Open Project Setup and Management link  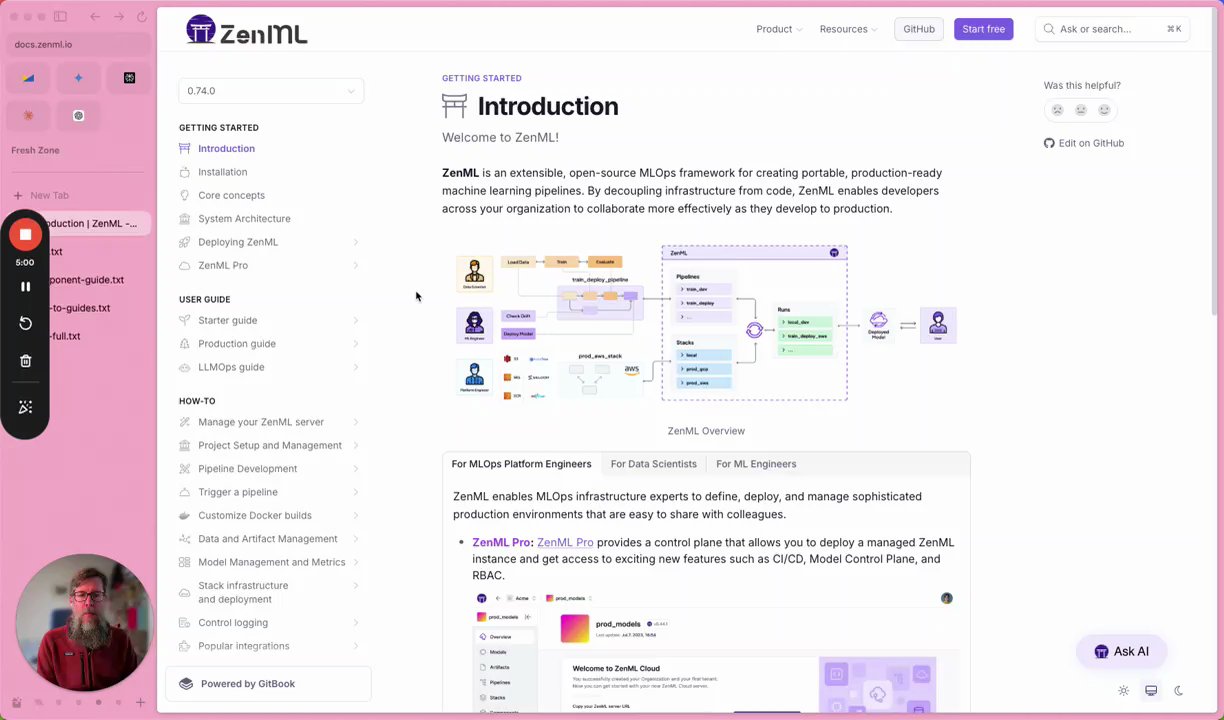point(270,445)
